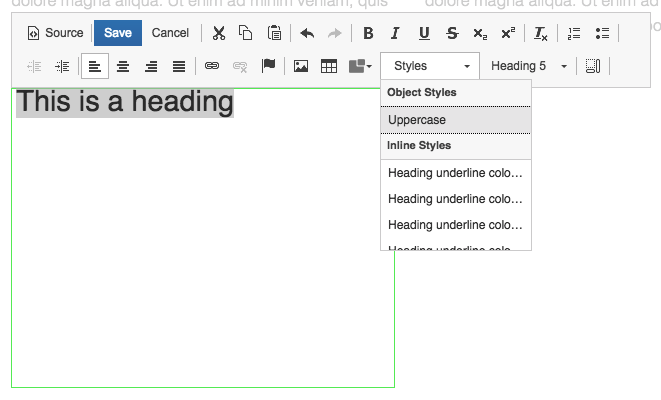
Task: Open the templates dropdown icon
Action: tap(360, 66)
